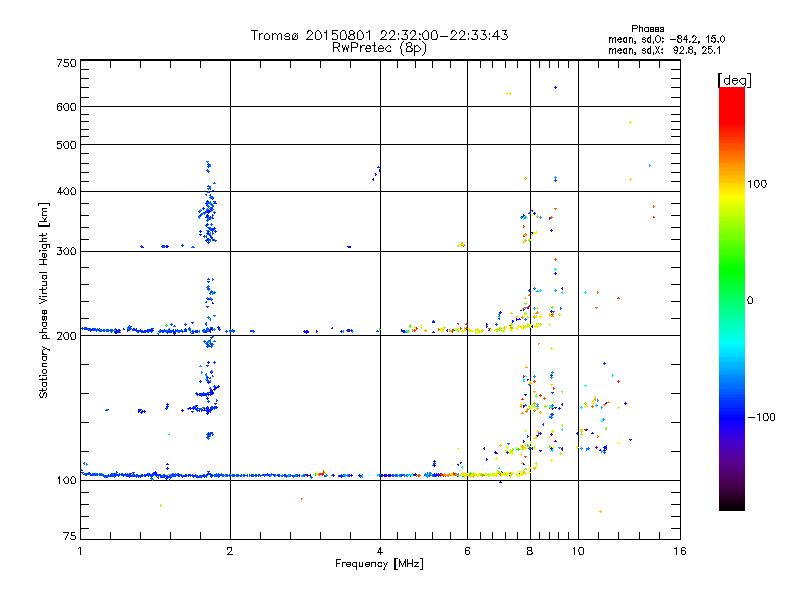Click the y-axis tick label "600"
Viewport: 800px width, 600px height.
67,107
